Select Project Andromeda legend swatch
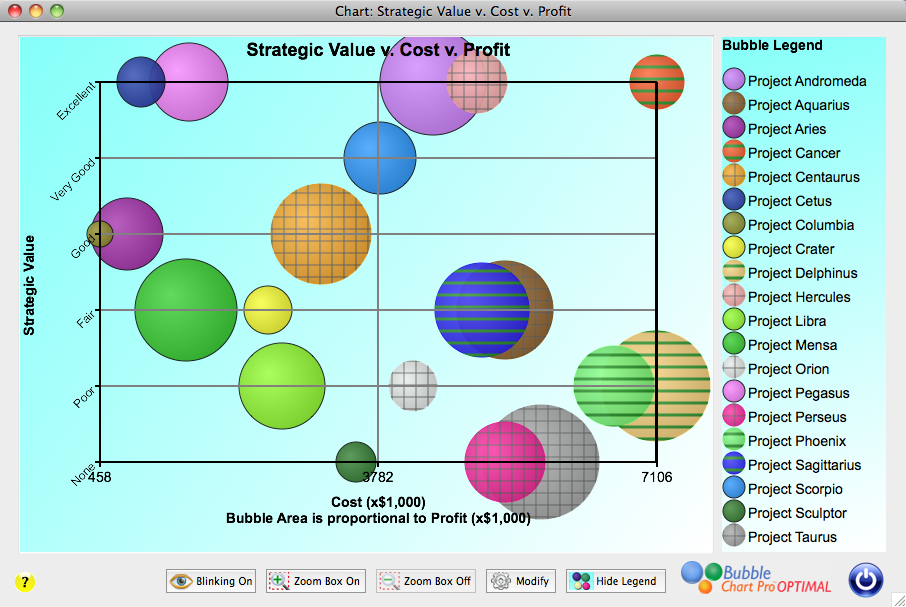Screen dimensions: 906x607 [734, 81]
